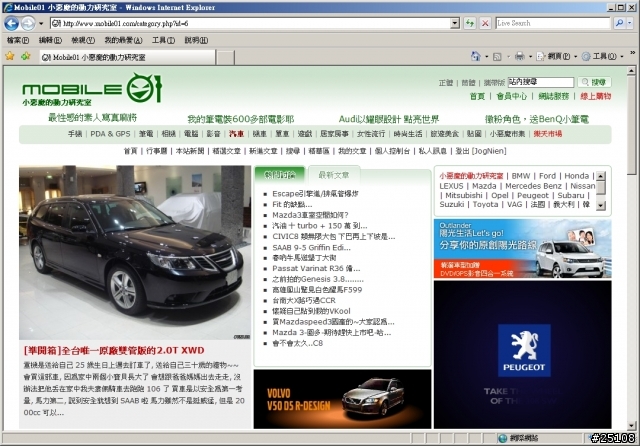Click the 網站服務 link
The image size is (640, 446).
pos(553,96)
